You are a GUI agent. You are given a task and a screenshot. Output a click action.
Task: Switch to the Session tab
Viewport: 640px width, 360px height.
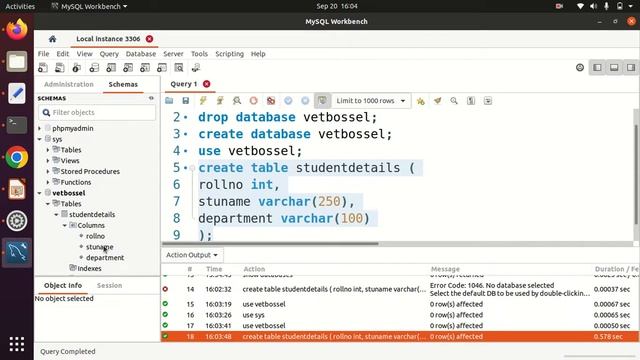click(x=109, y=285)
